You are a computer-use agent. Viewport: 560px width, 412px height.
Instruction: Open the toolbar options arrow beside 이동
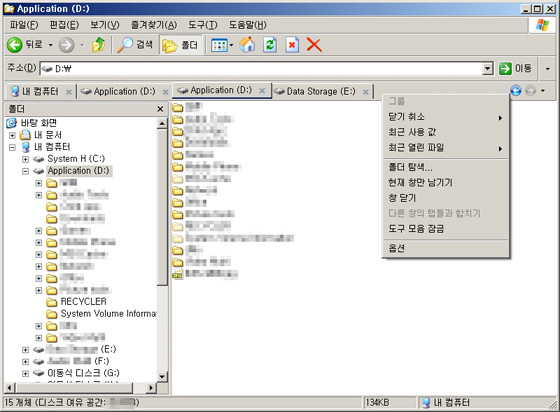(x=548, y=69)
